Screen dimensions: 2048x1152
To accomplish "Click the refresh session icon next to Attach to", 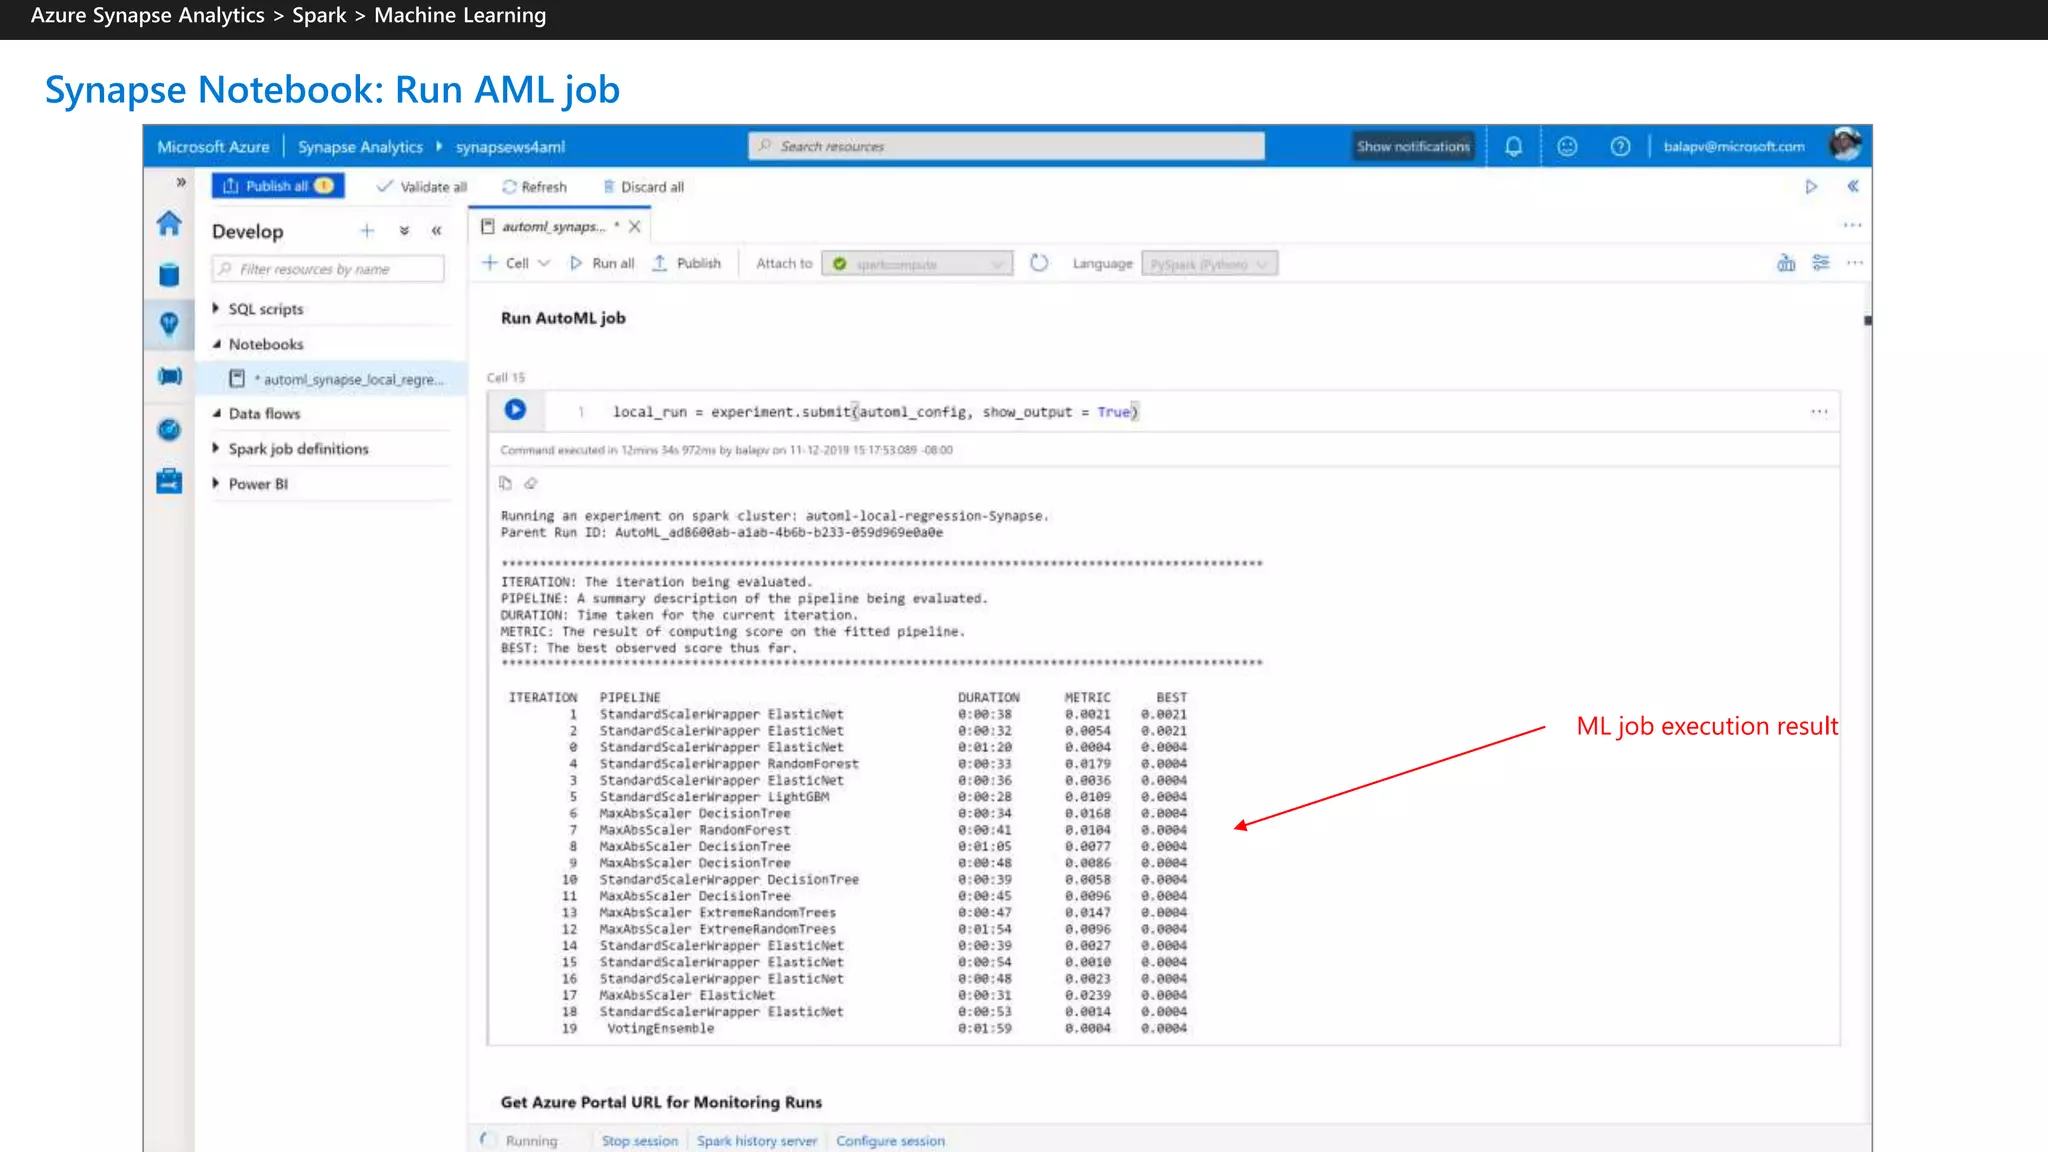I will [1039, 263].
